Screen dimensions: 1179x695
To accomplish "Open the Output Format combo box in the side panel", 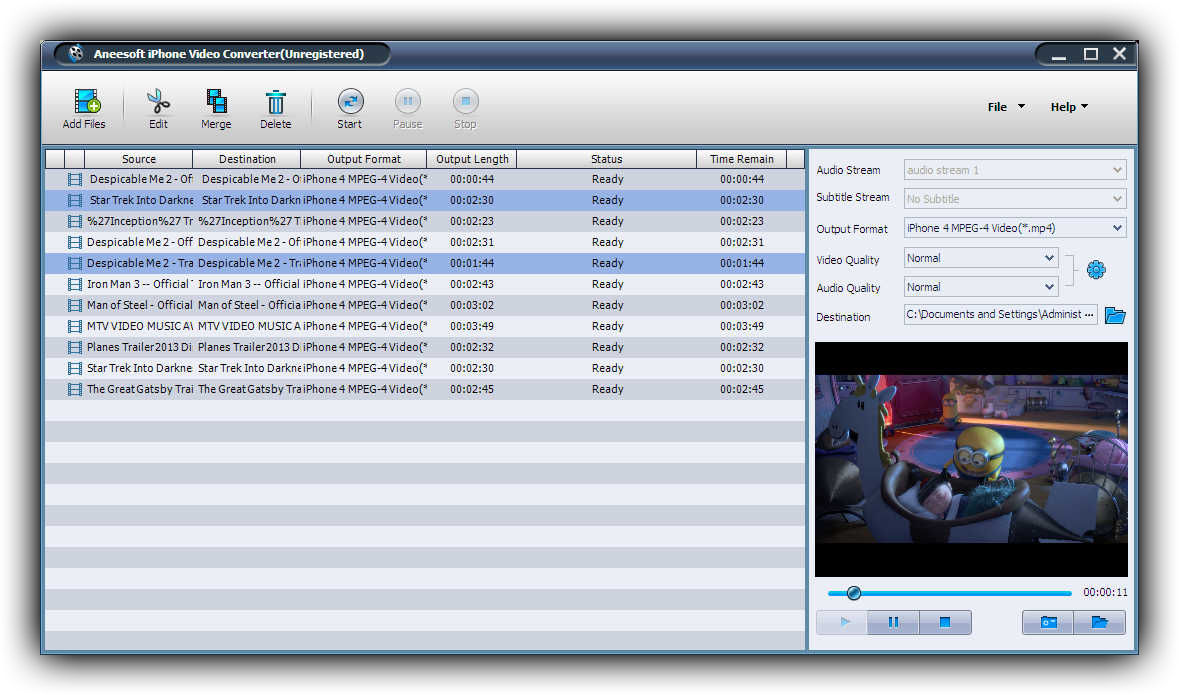I will pyautogui.click(x=1015, y=228).
